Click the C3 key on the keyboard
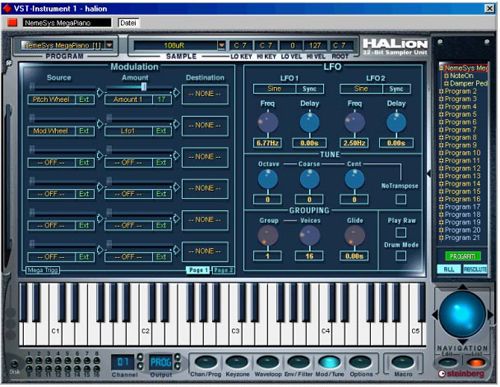The image size is (500, 387). point(235,330)
